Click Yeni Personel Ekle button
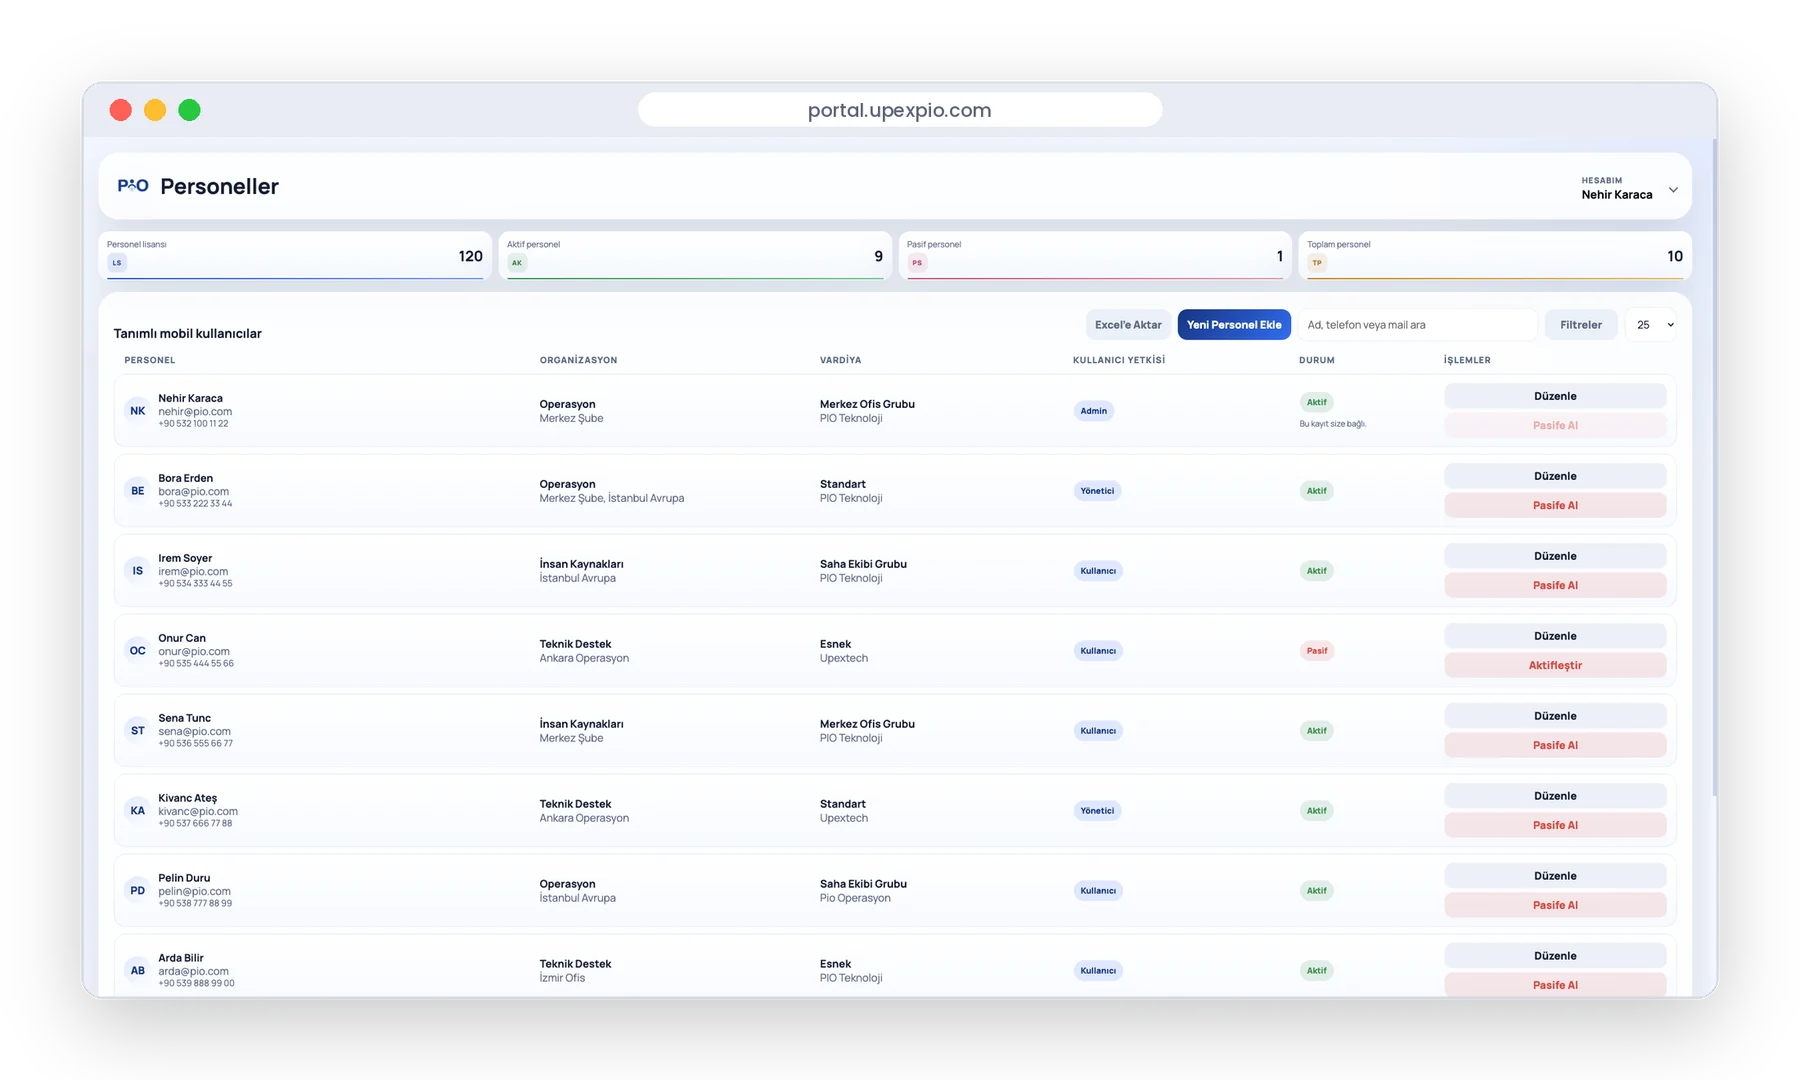 [1234, 325]
